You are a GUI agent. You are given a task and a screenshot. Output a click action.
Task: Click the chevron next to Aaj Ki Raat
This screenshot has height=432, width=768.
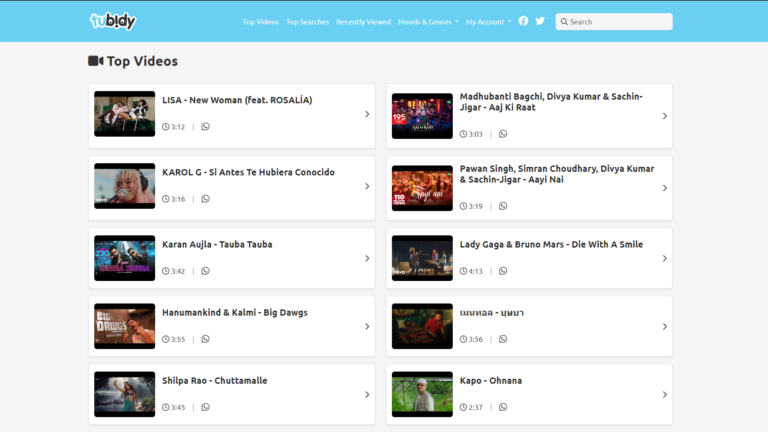pyautogui.click(x=665, y=116)
